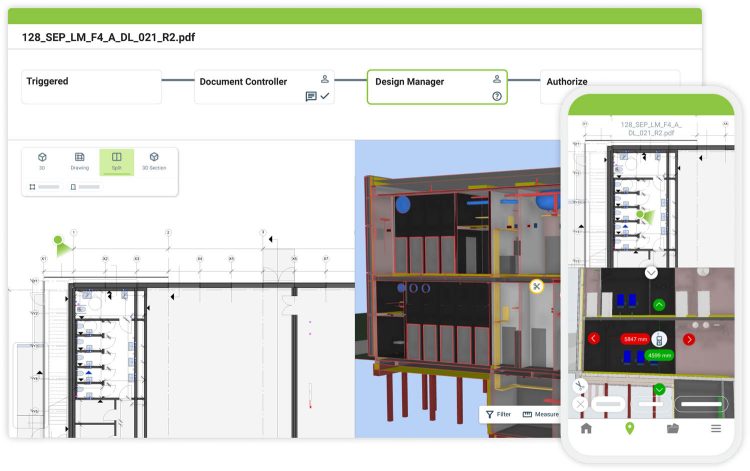Open the Document Controller comment icon
This screenshot has height=471, width=750.
coord(311,96)
